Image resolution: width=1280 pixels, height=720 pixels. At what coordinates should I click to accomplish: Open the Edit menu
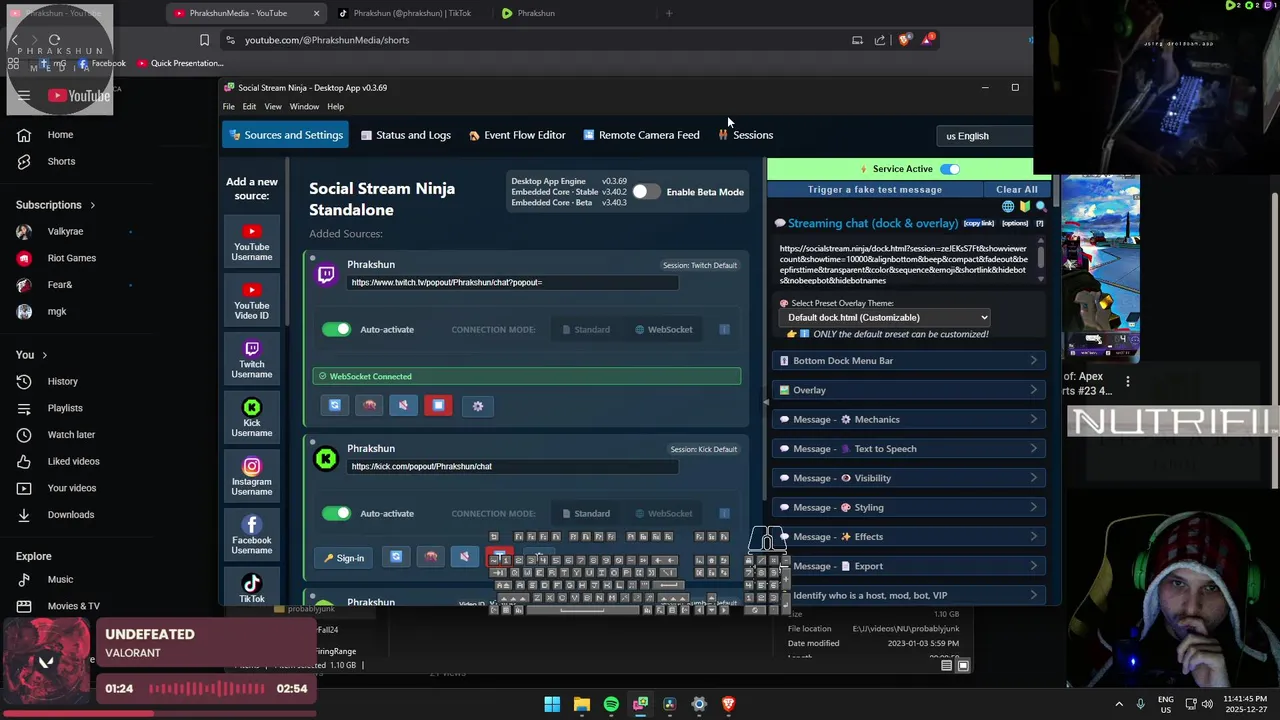pos(249,107)
